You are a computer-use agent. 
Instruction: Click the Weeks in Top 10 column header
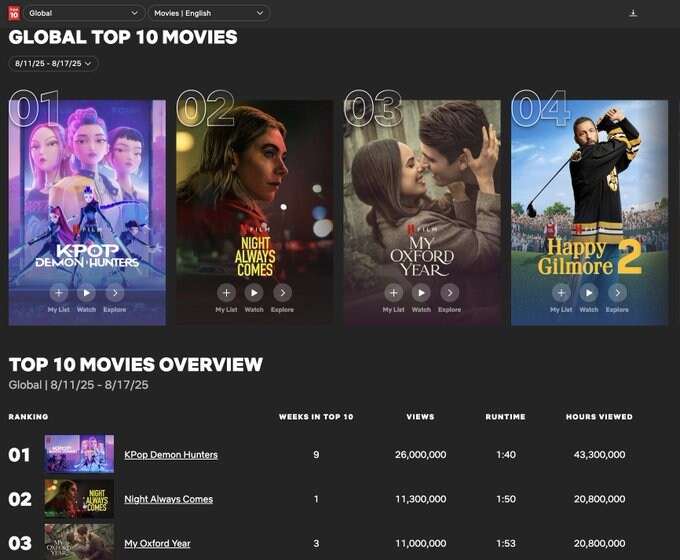(316, 417)
